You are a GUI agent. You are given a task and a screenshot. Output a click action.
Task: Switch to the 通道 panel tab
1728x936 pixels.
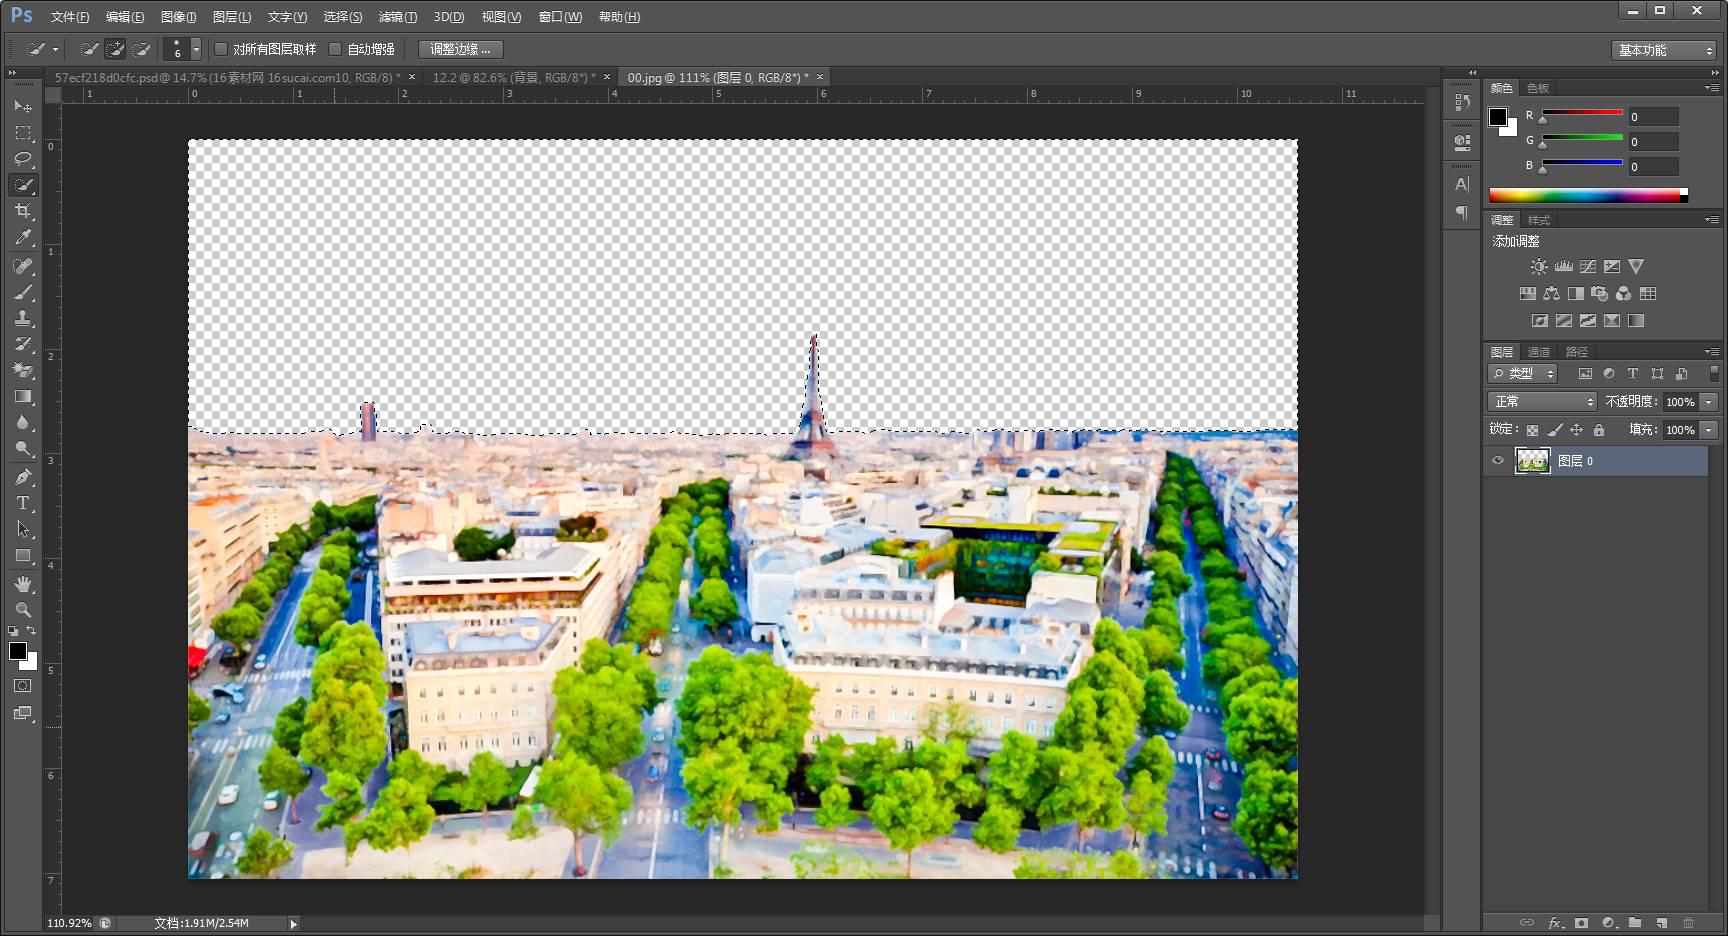[1538, 352]
